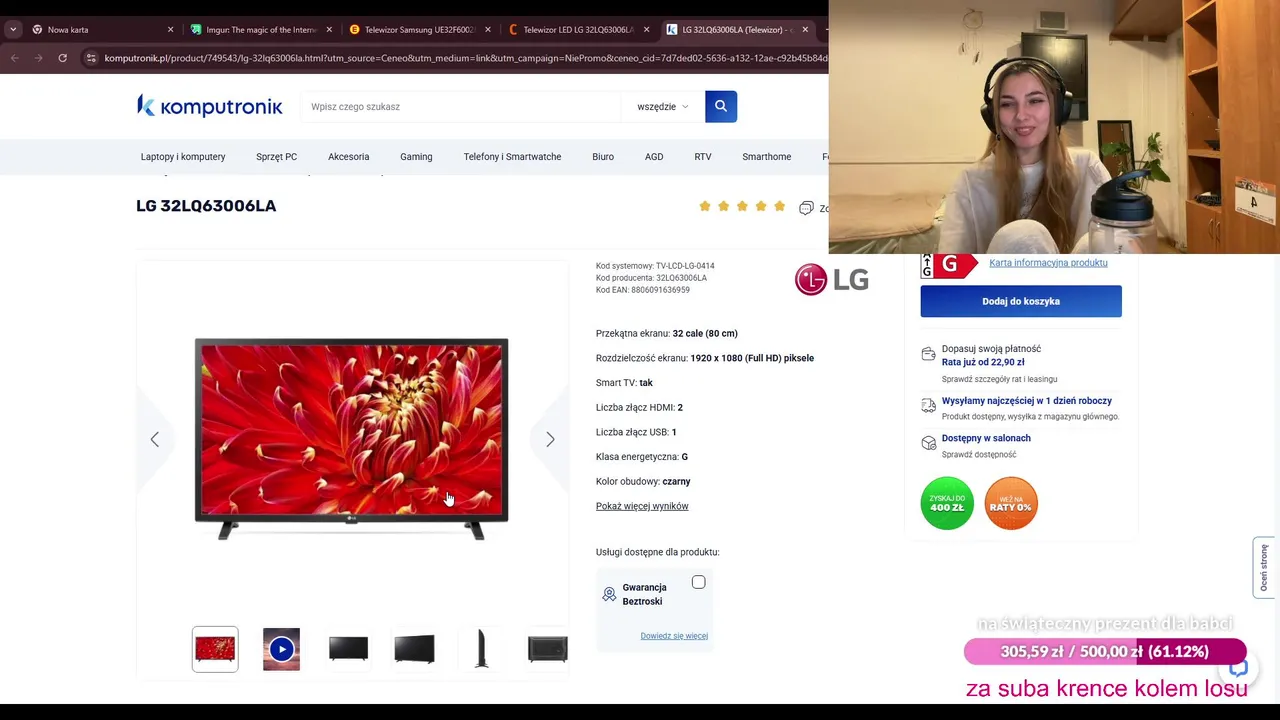The image size is (1280, 720).
Task: Show next product image arrow
Action: click(x=550, y=439)
